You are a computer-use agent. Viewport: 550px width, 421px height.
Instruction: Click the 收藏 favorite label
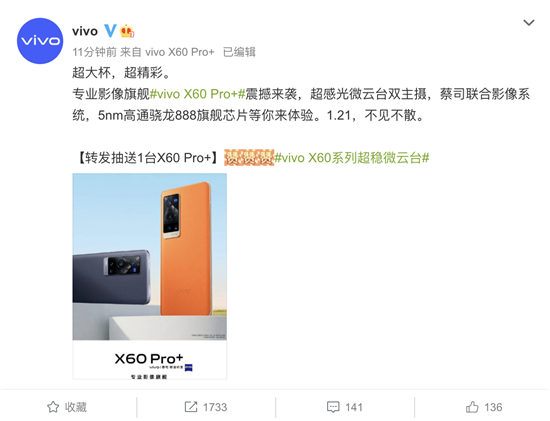point(76,407)
